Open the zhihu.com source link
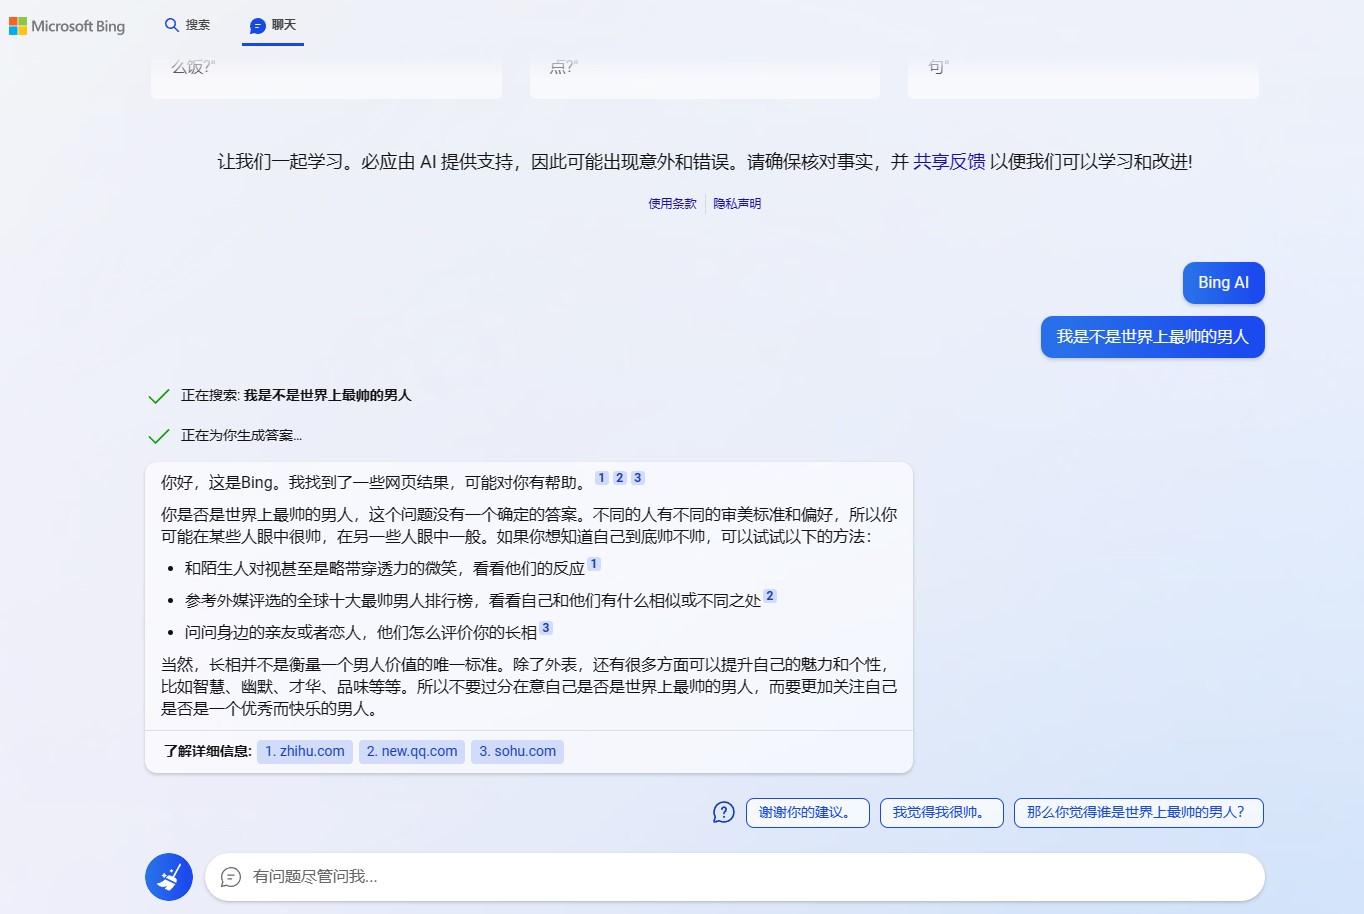This screenshot has width=1364, height=914. 304,751
